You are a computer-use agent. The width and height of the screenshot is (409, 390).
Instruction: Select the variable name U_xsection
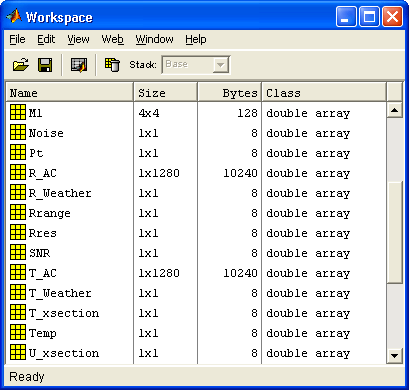pos(64,353)
